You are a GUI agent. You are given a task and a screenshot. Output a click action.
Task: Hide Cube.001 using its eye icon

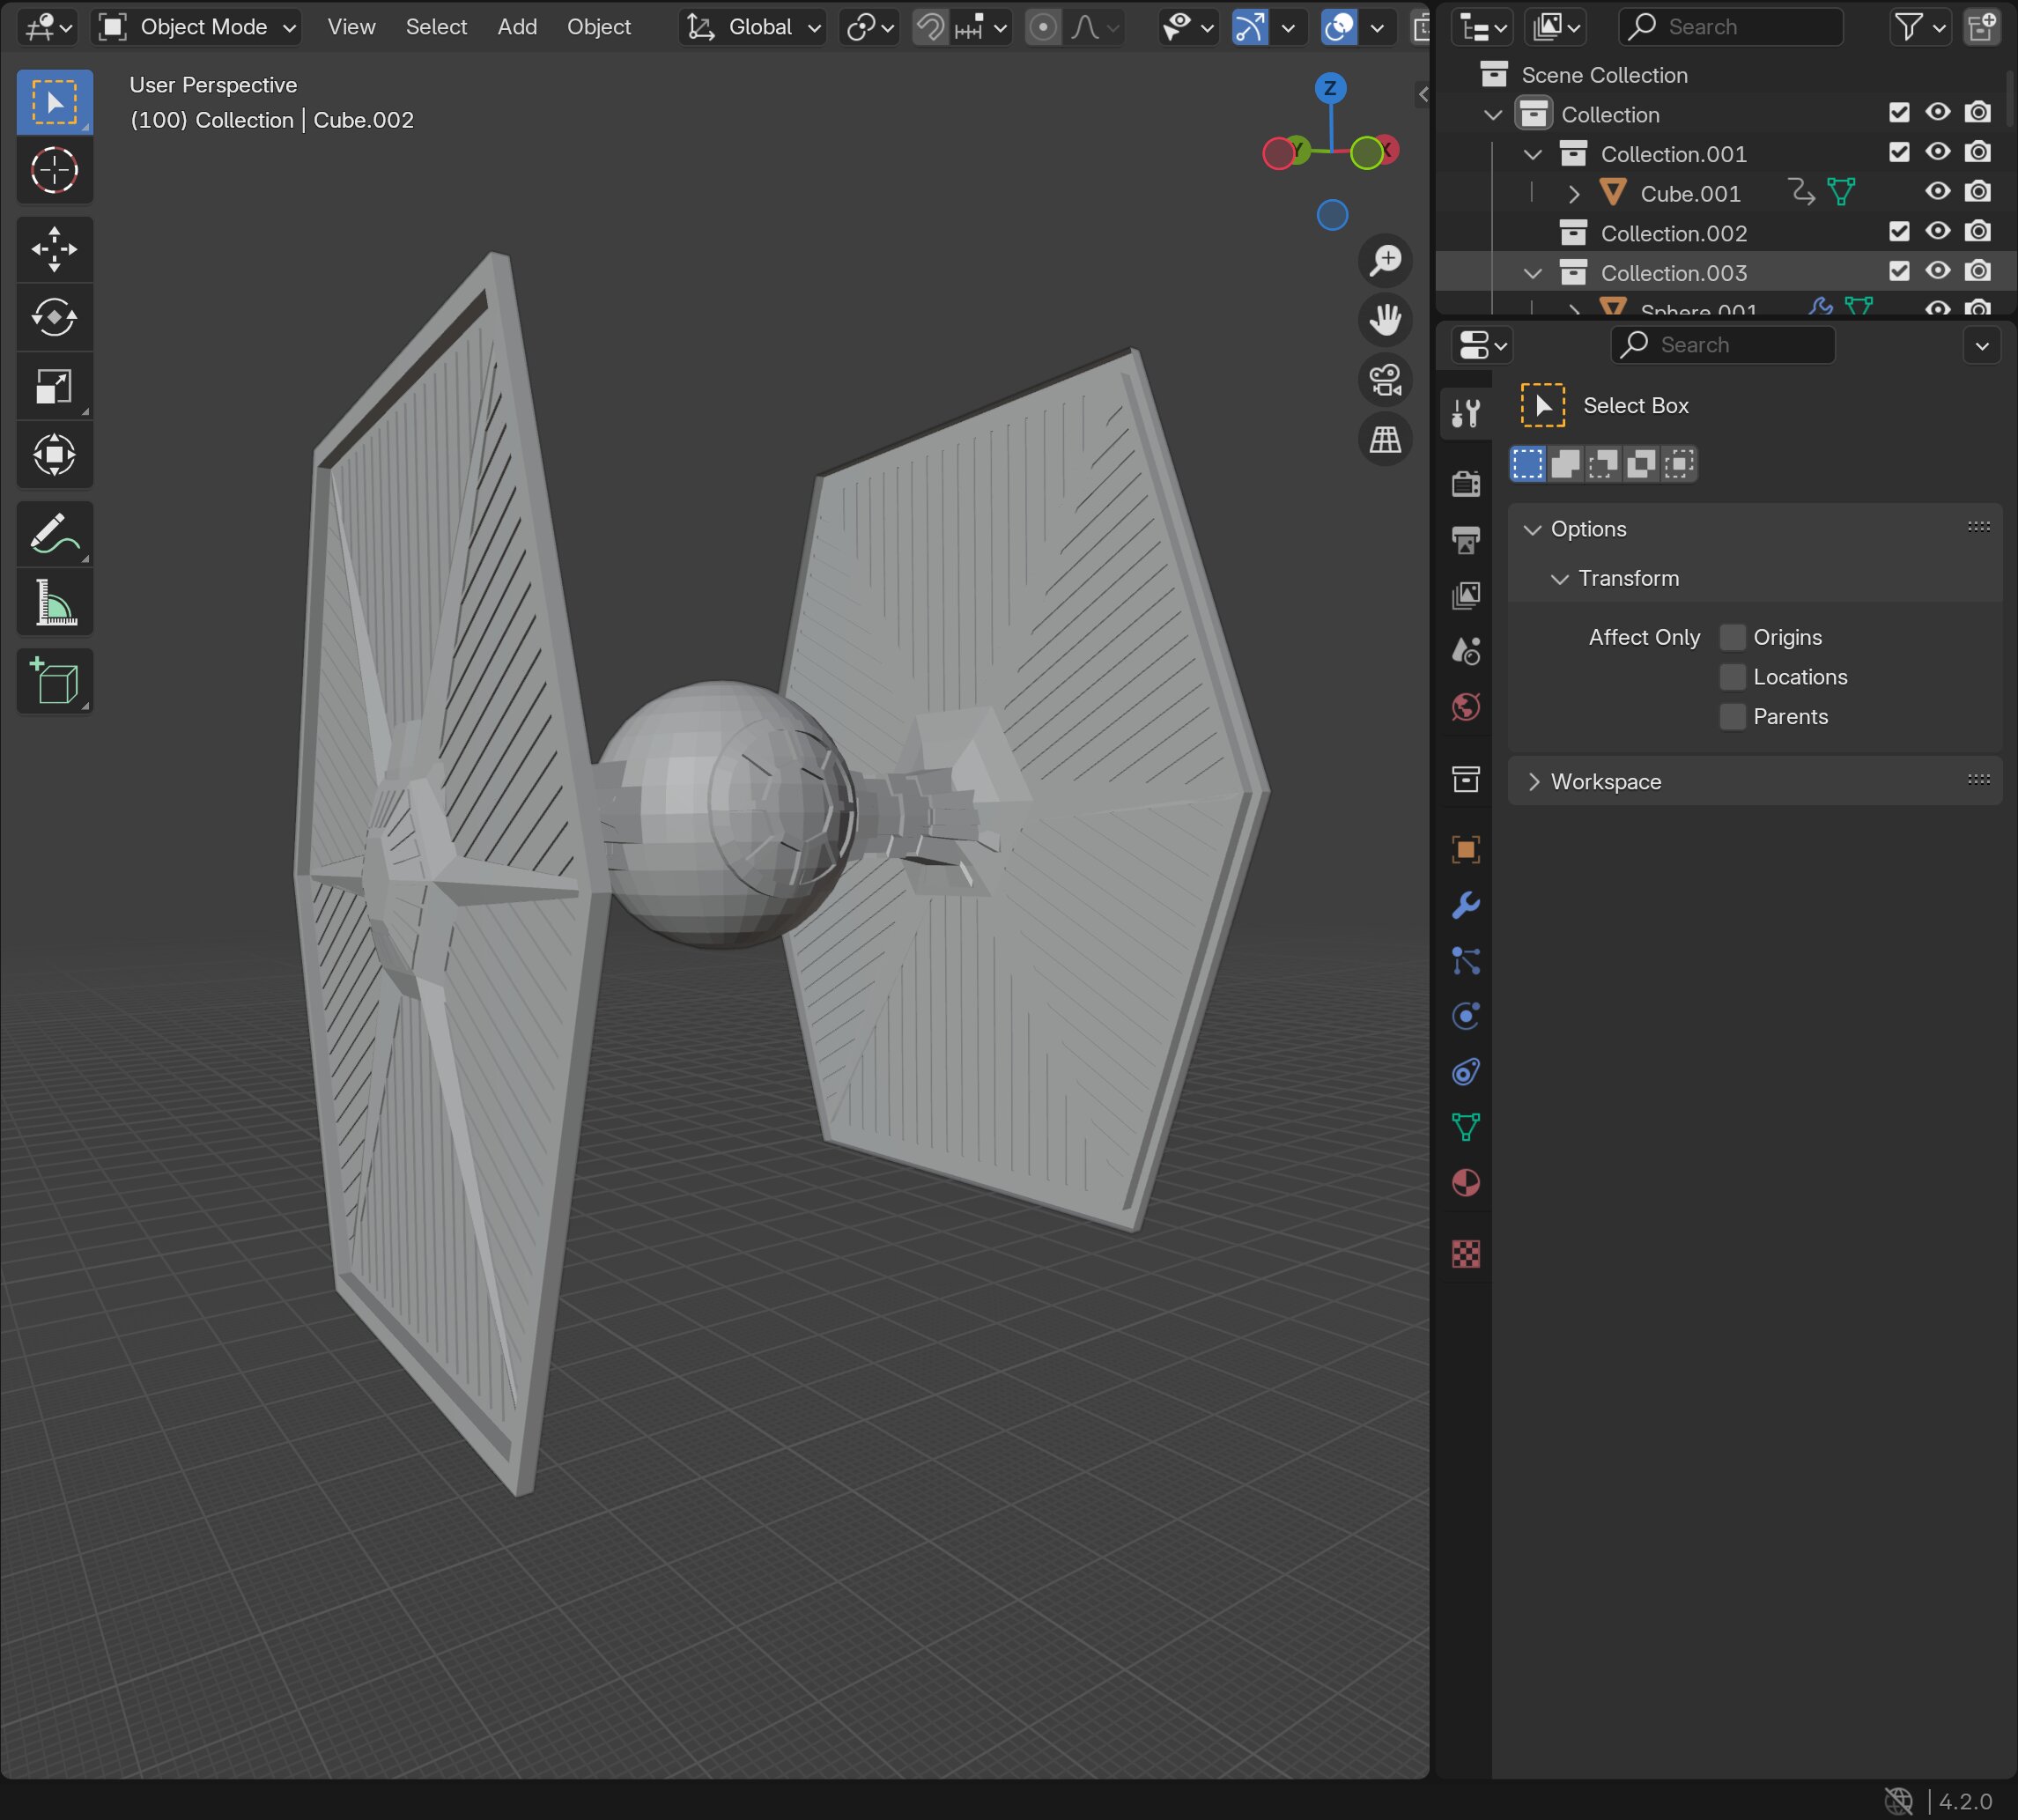(x=1937, y=192)
